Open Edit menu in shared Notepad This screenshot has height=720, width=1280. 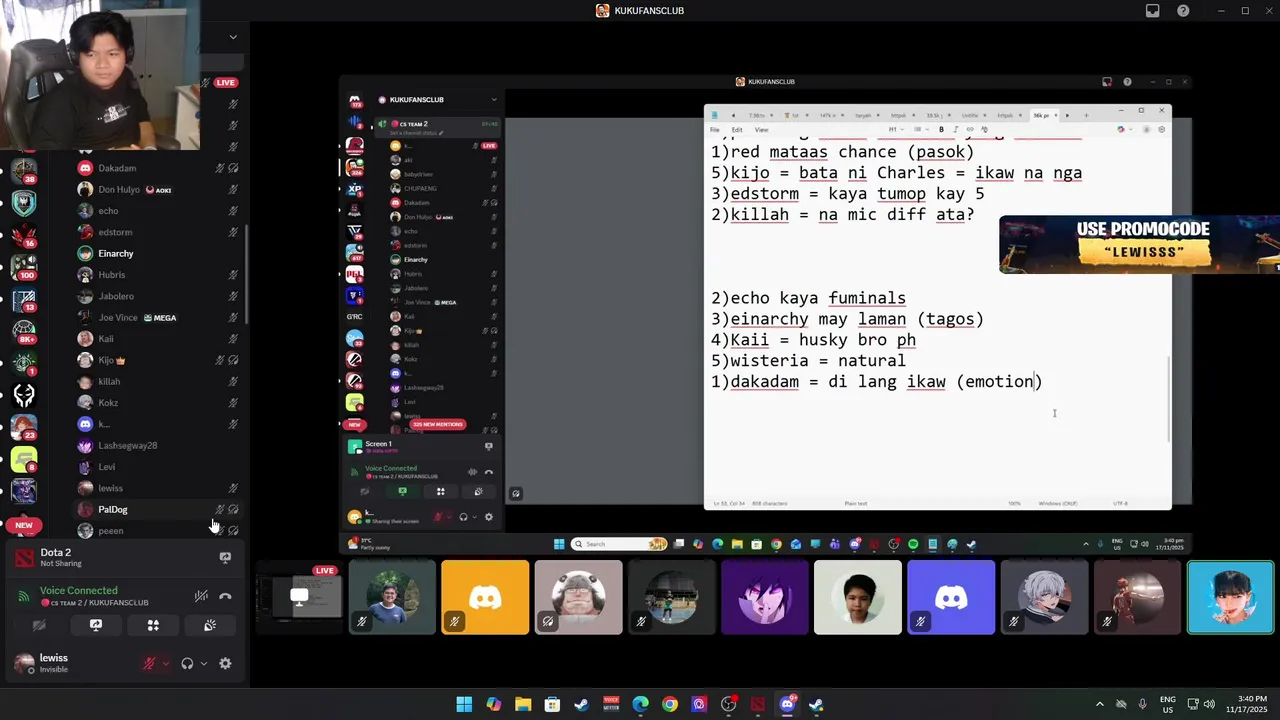tap(737, 130)
